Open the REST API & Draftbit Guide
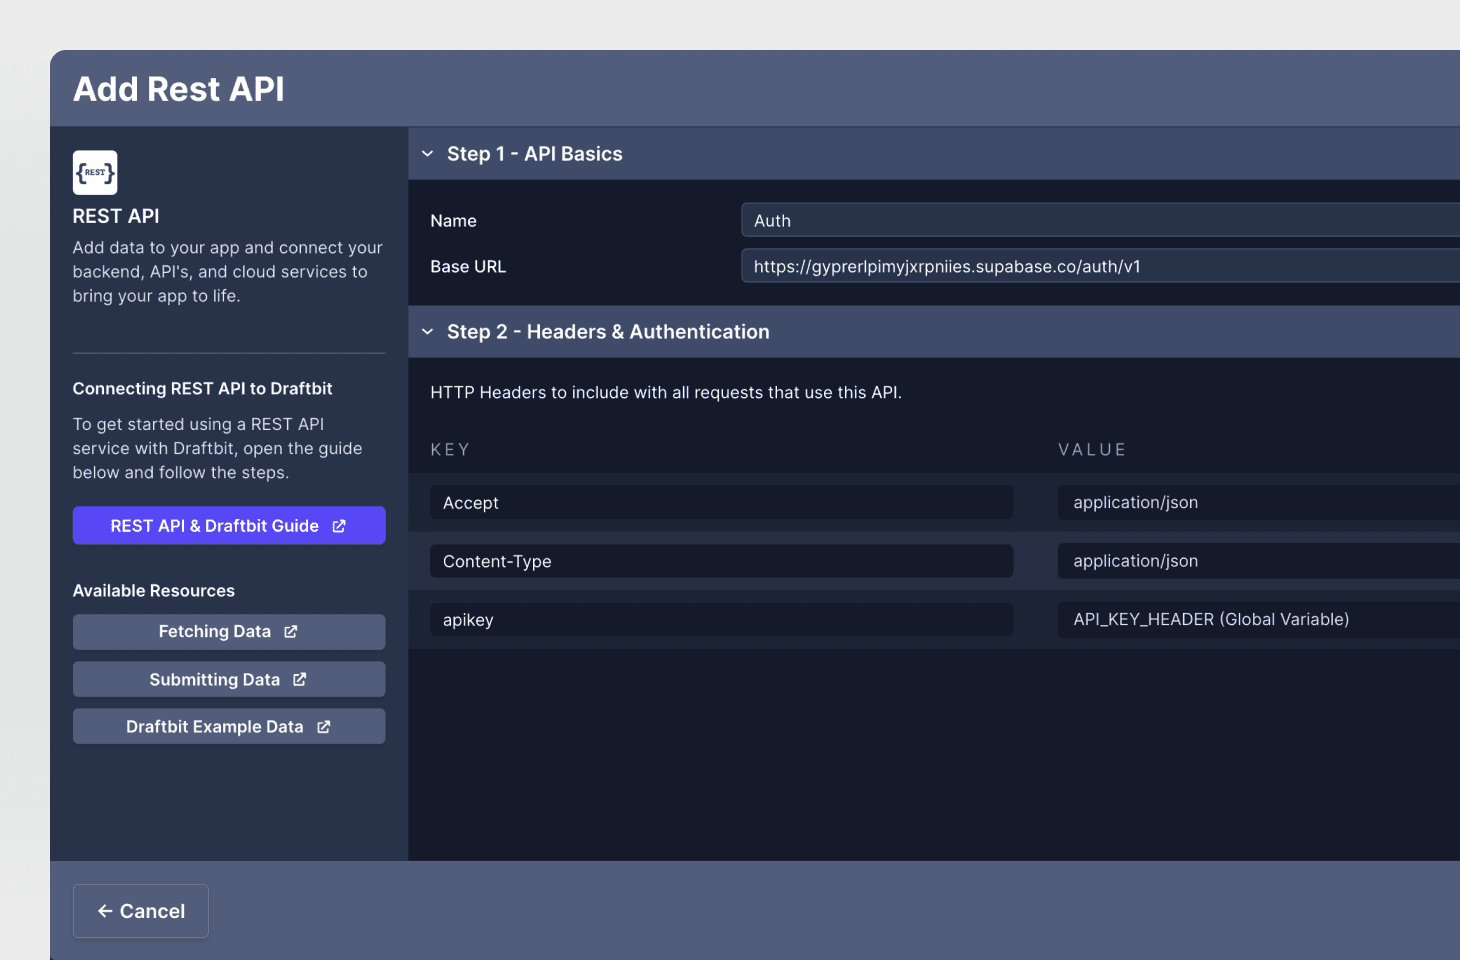The image size is (1460, 960). tap(228, 525)
